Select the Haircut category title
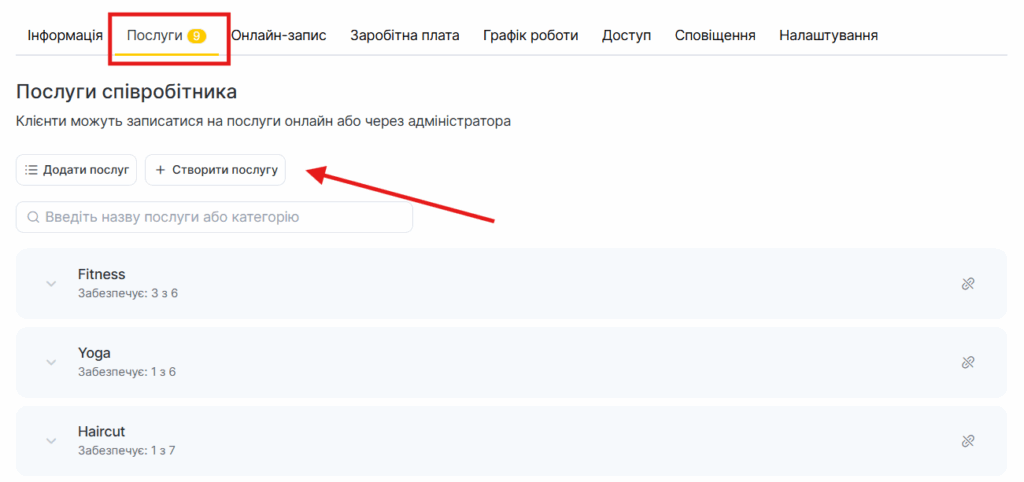Viewport: 1024px width, 482px height. point(101,431)
